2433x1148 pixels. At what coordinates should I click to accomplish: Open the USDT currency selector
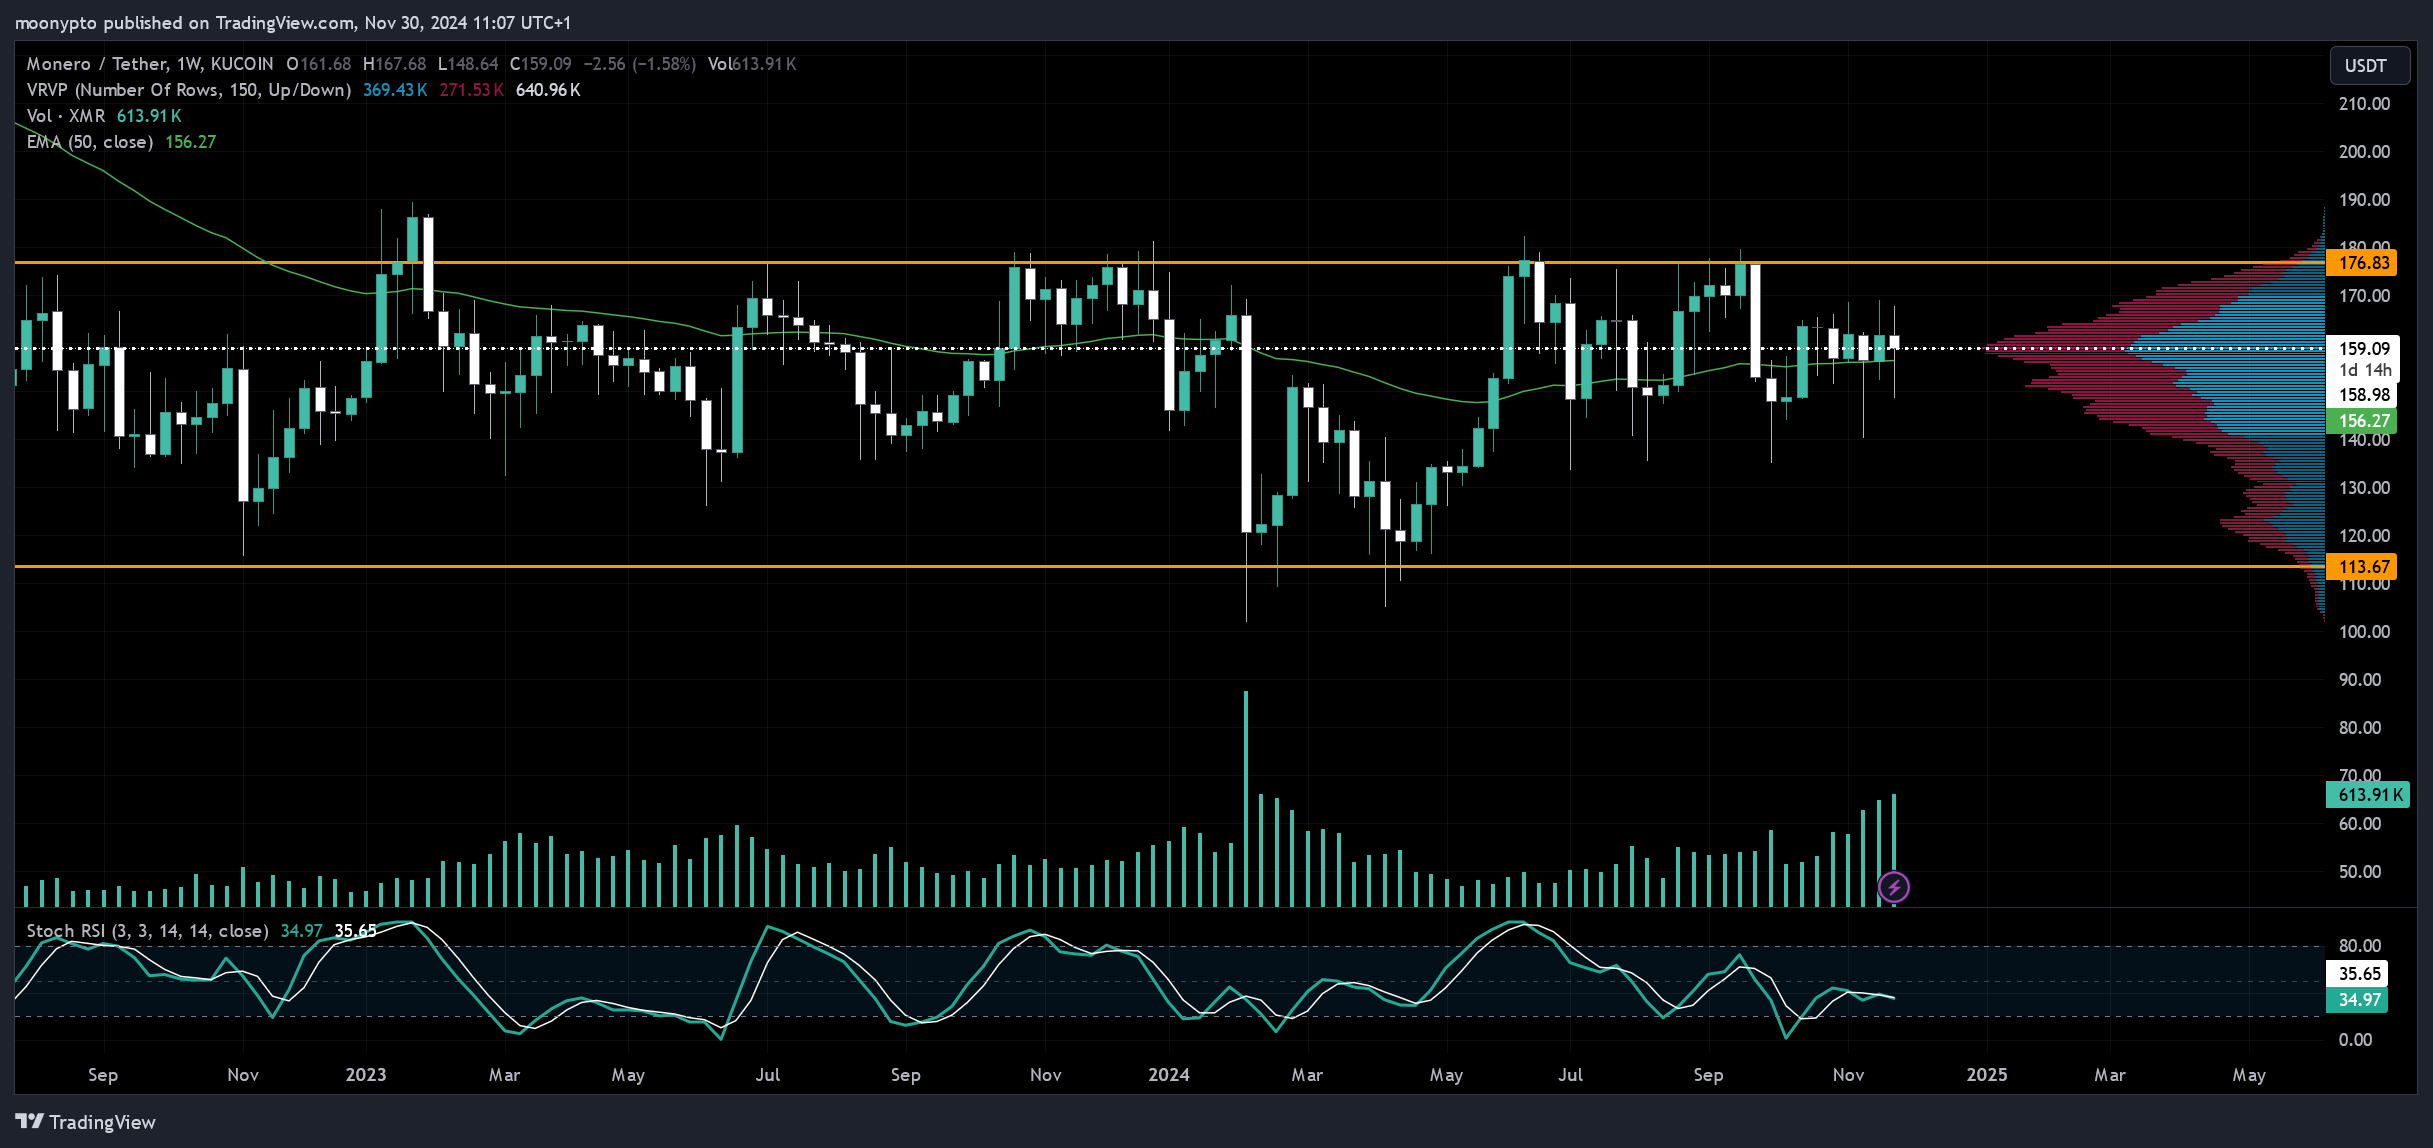(x=2368, y=66)
